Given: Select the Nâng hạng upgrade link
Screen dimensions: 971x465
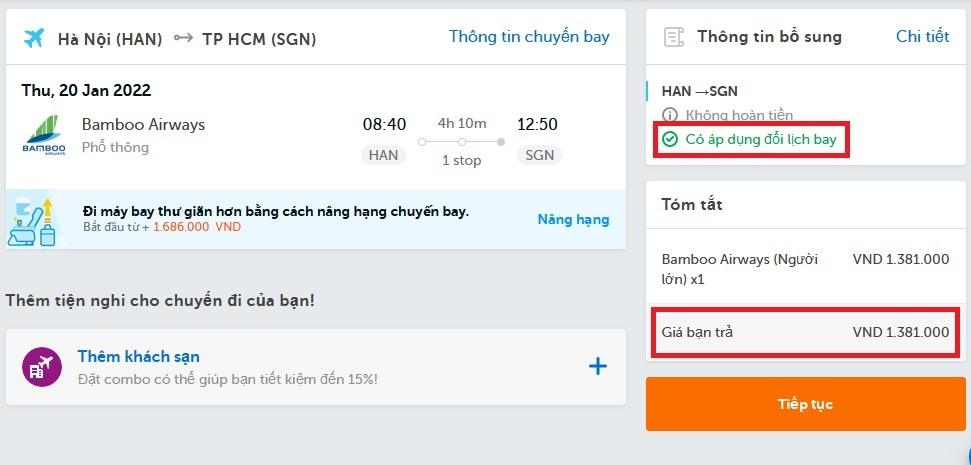Looking at the screenshot, I should 573,219.
